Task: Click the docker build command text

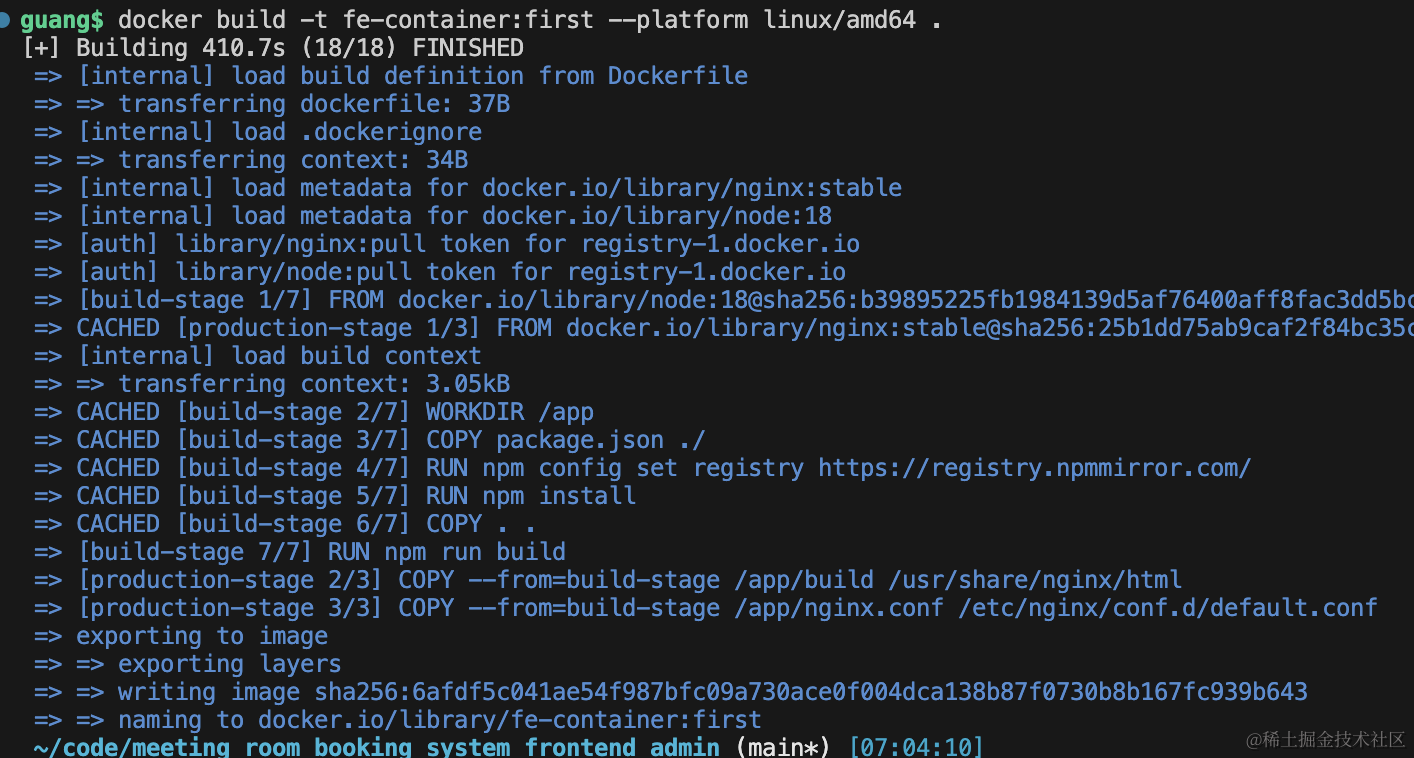Action: coord(530,20)
